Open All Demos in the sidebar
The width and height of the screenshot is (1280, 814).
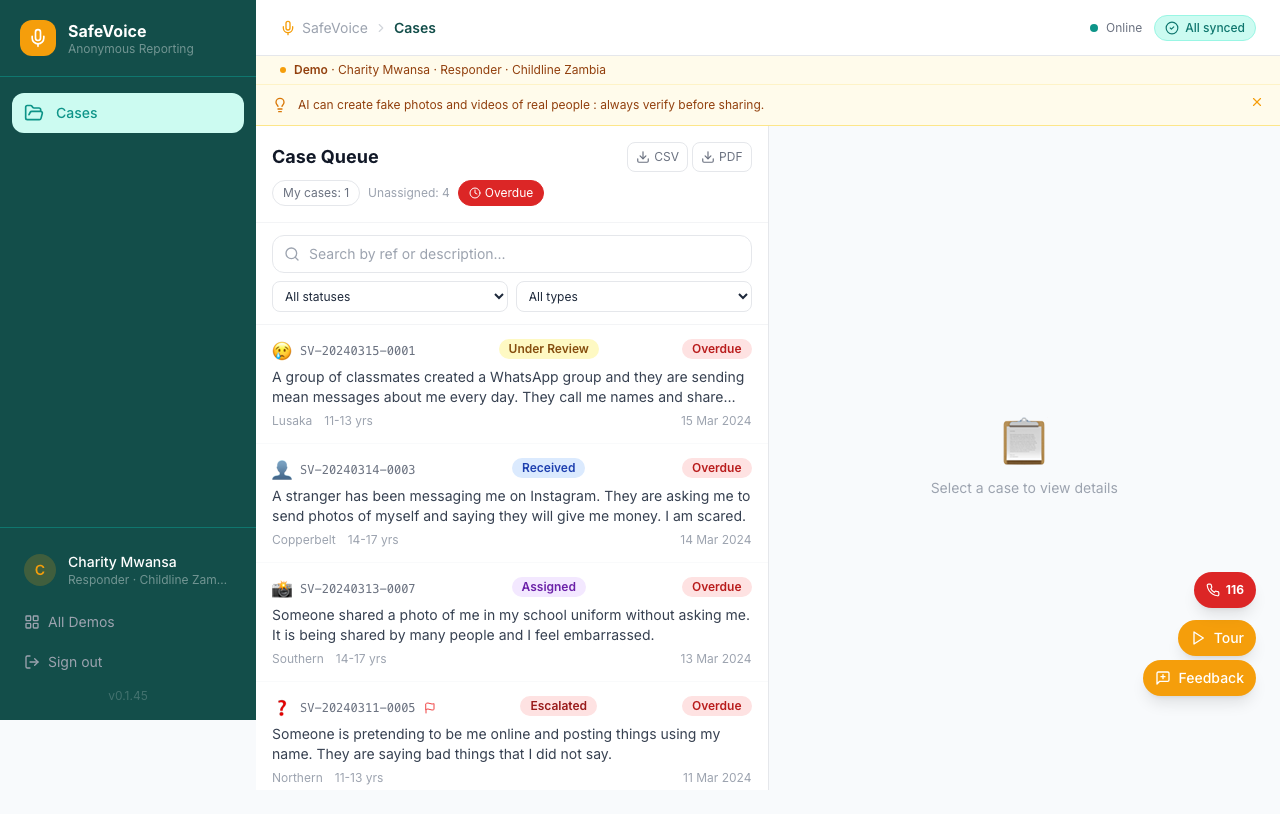(x=70, y=622)
